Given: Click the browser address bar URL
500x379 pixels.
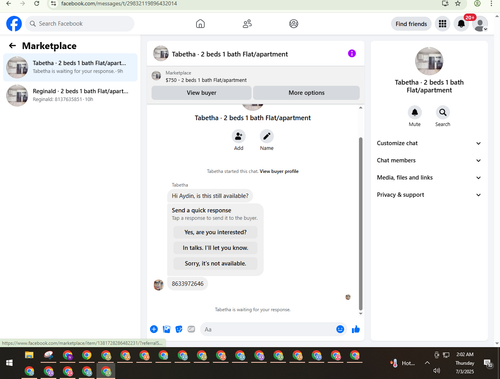Looking at the screenshot, I should [x=119, y=4].
